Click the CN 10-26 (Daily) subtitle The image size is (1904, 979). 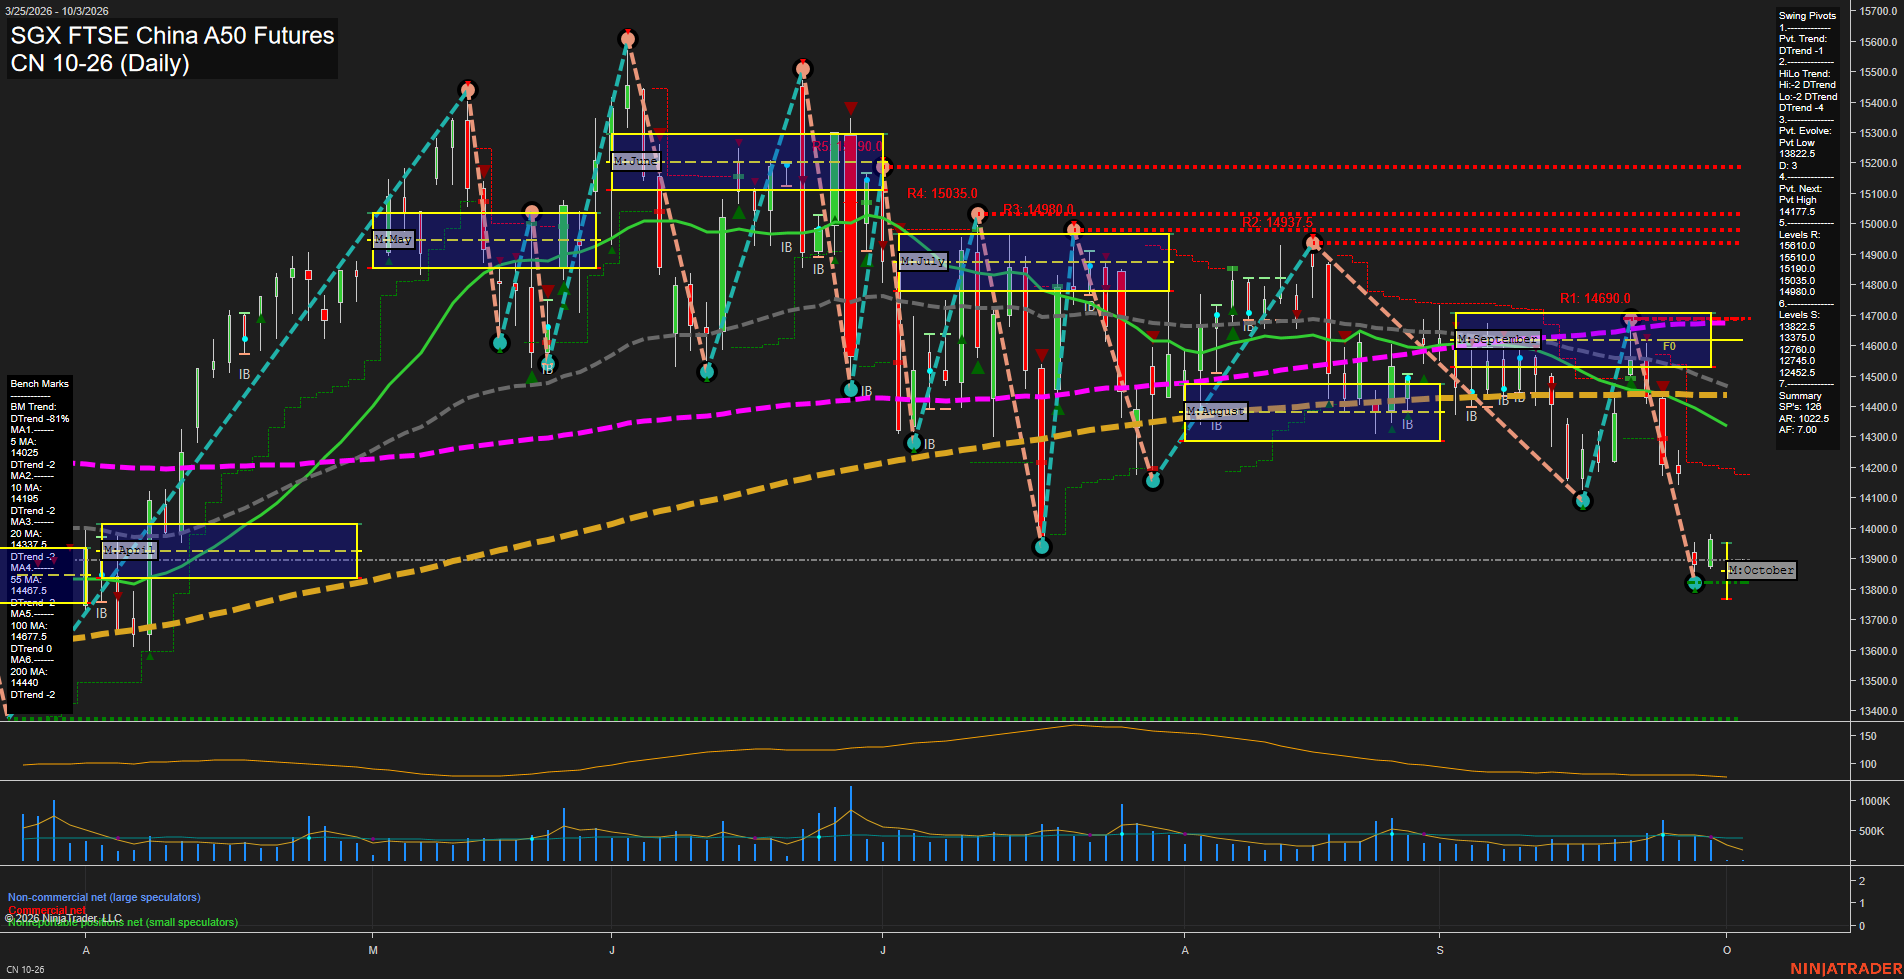100,63
